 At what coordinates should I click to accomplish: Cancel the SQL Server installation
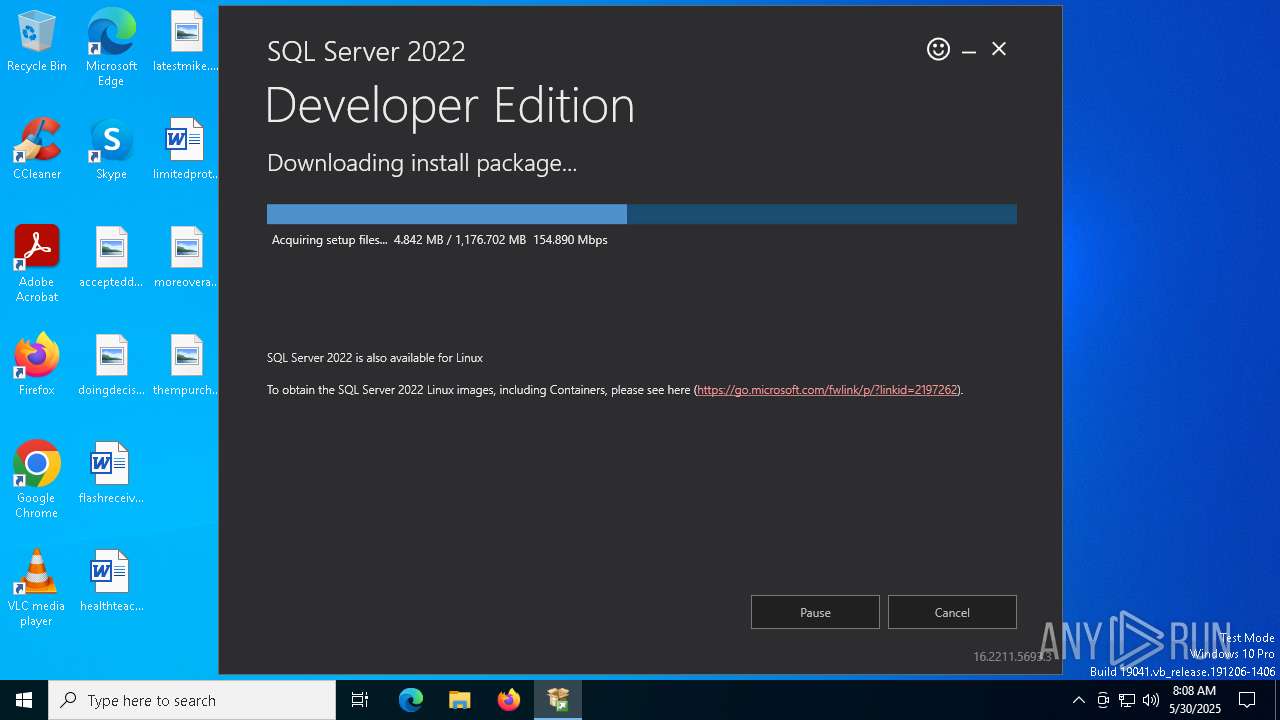click(952, 612)
